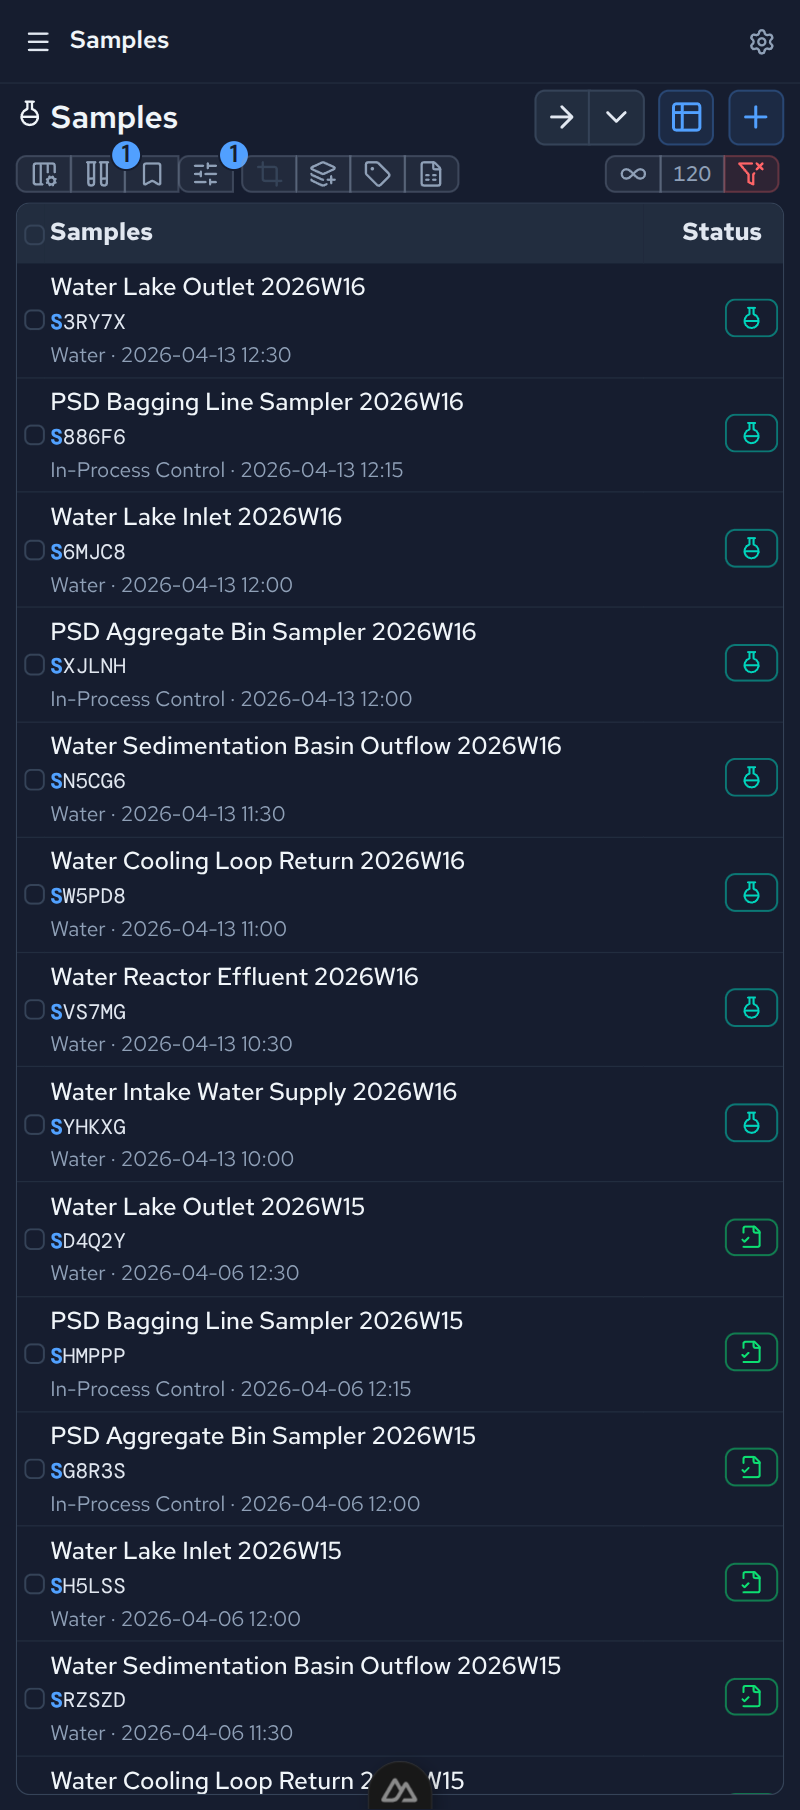
Task: Clear filters with red funnel icon
Action: point(751,174)
